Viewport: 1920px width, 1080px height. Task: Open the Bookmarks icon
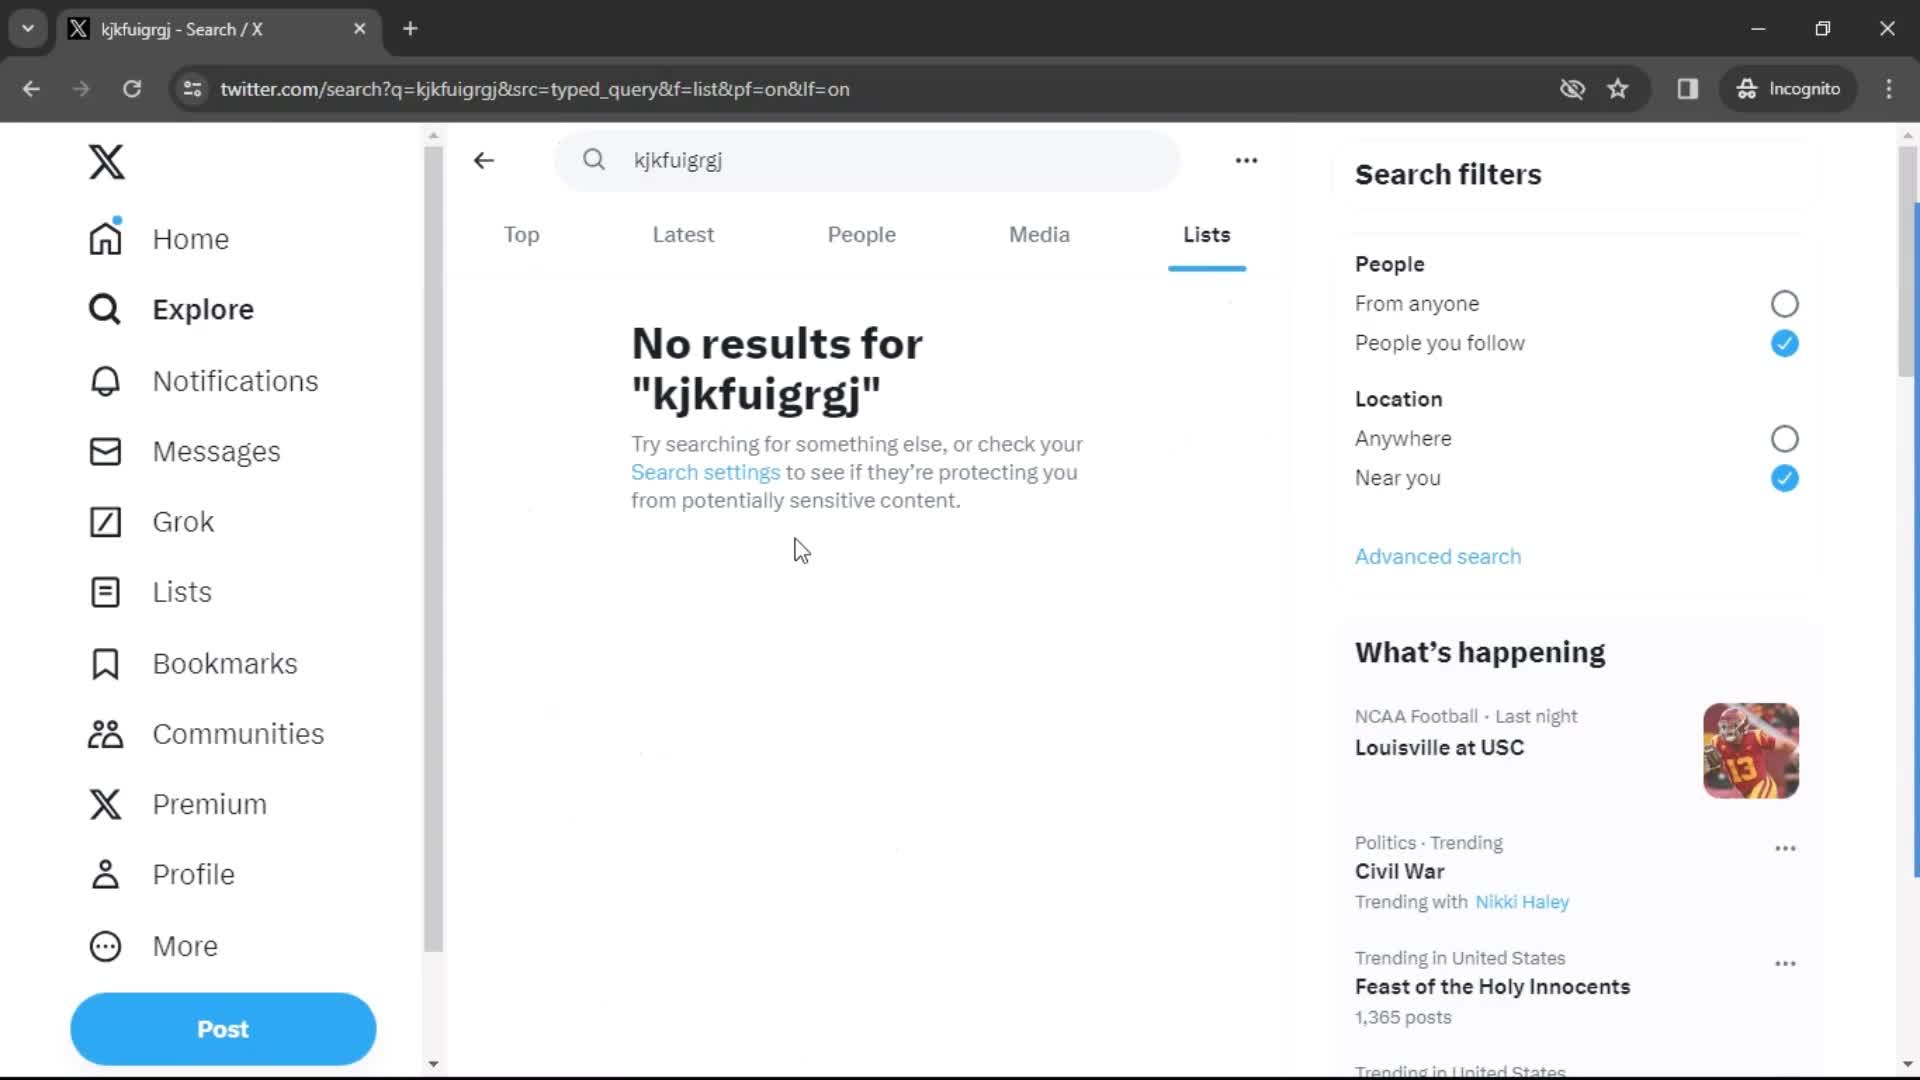pyautogui.click(x=104, y=662)
